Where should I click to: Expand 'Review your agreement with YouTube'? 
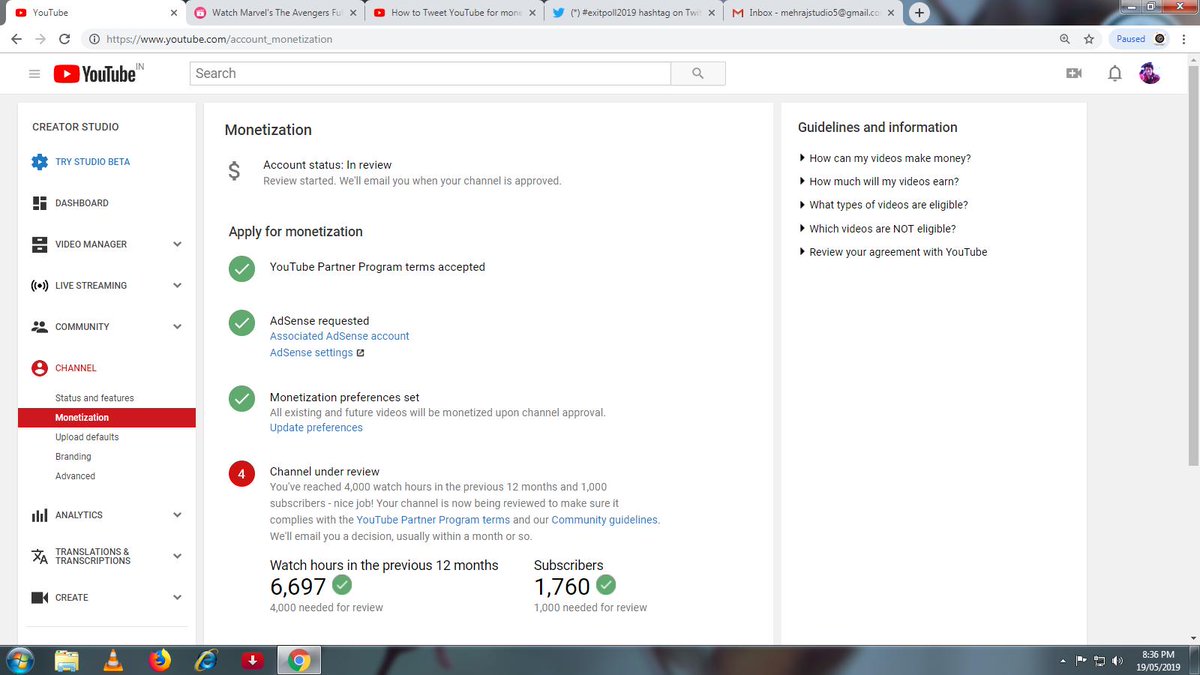(893, 252)
